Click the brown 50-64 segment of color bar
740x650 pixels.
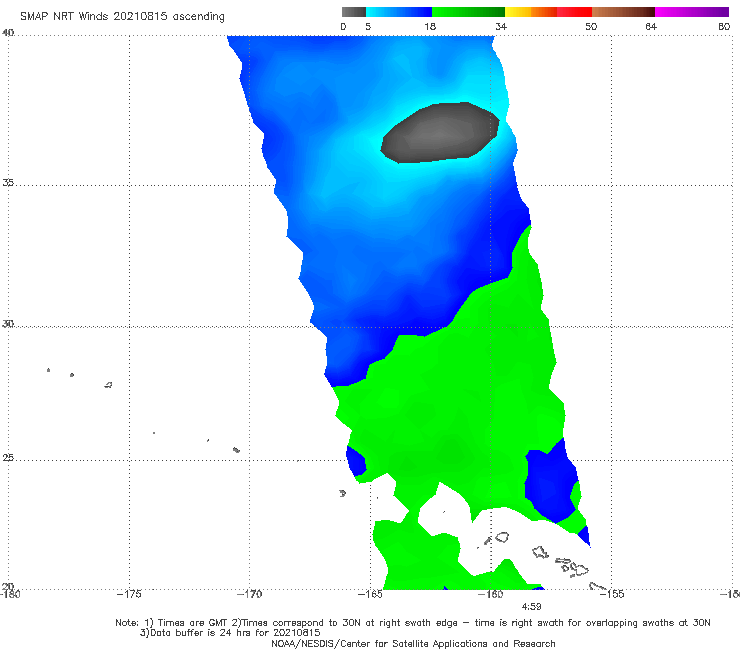tap(623, 12)
